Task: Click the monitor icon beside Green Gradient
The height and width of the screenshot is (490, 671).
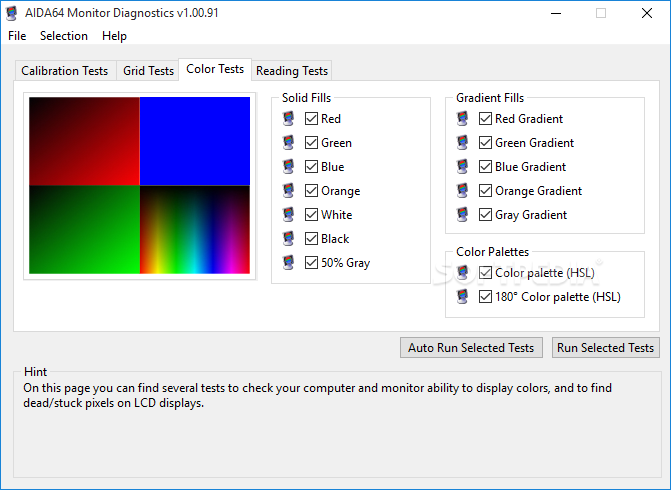Action: [463, 143]
